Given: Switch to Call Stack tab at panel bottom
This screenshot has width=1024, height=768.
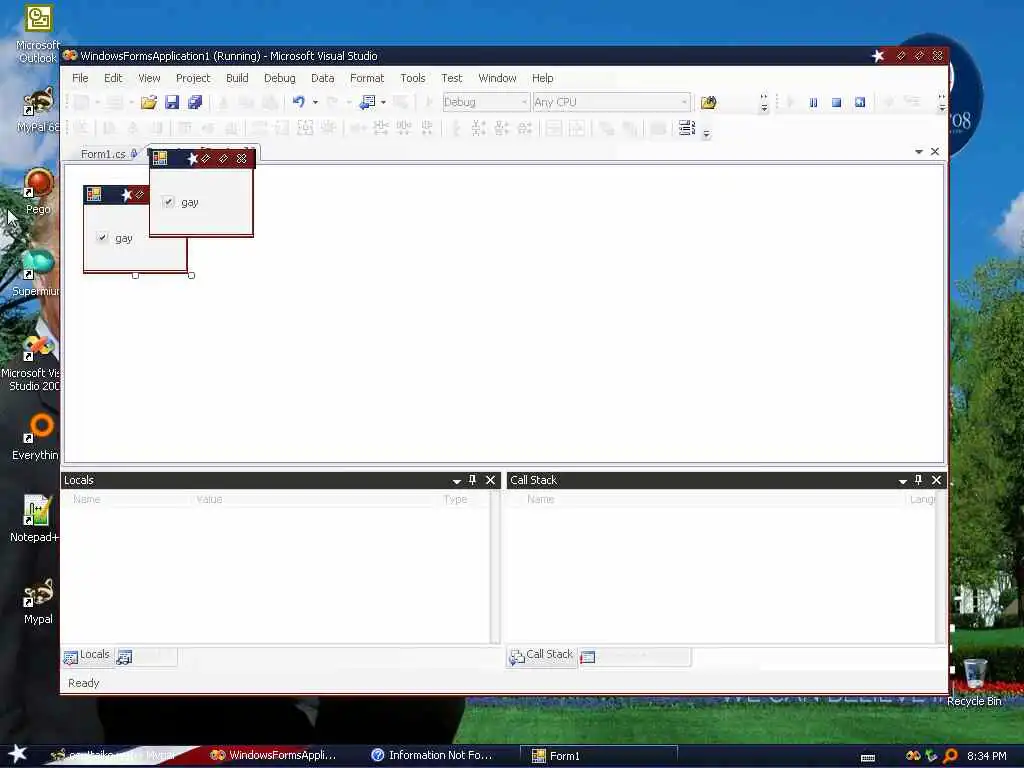Looking at the screenshot, I should (541, 655).
